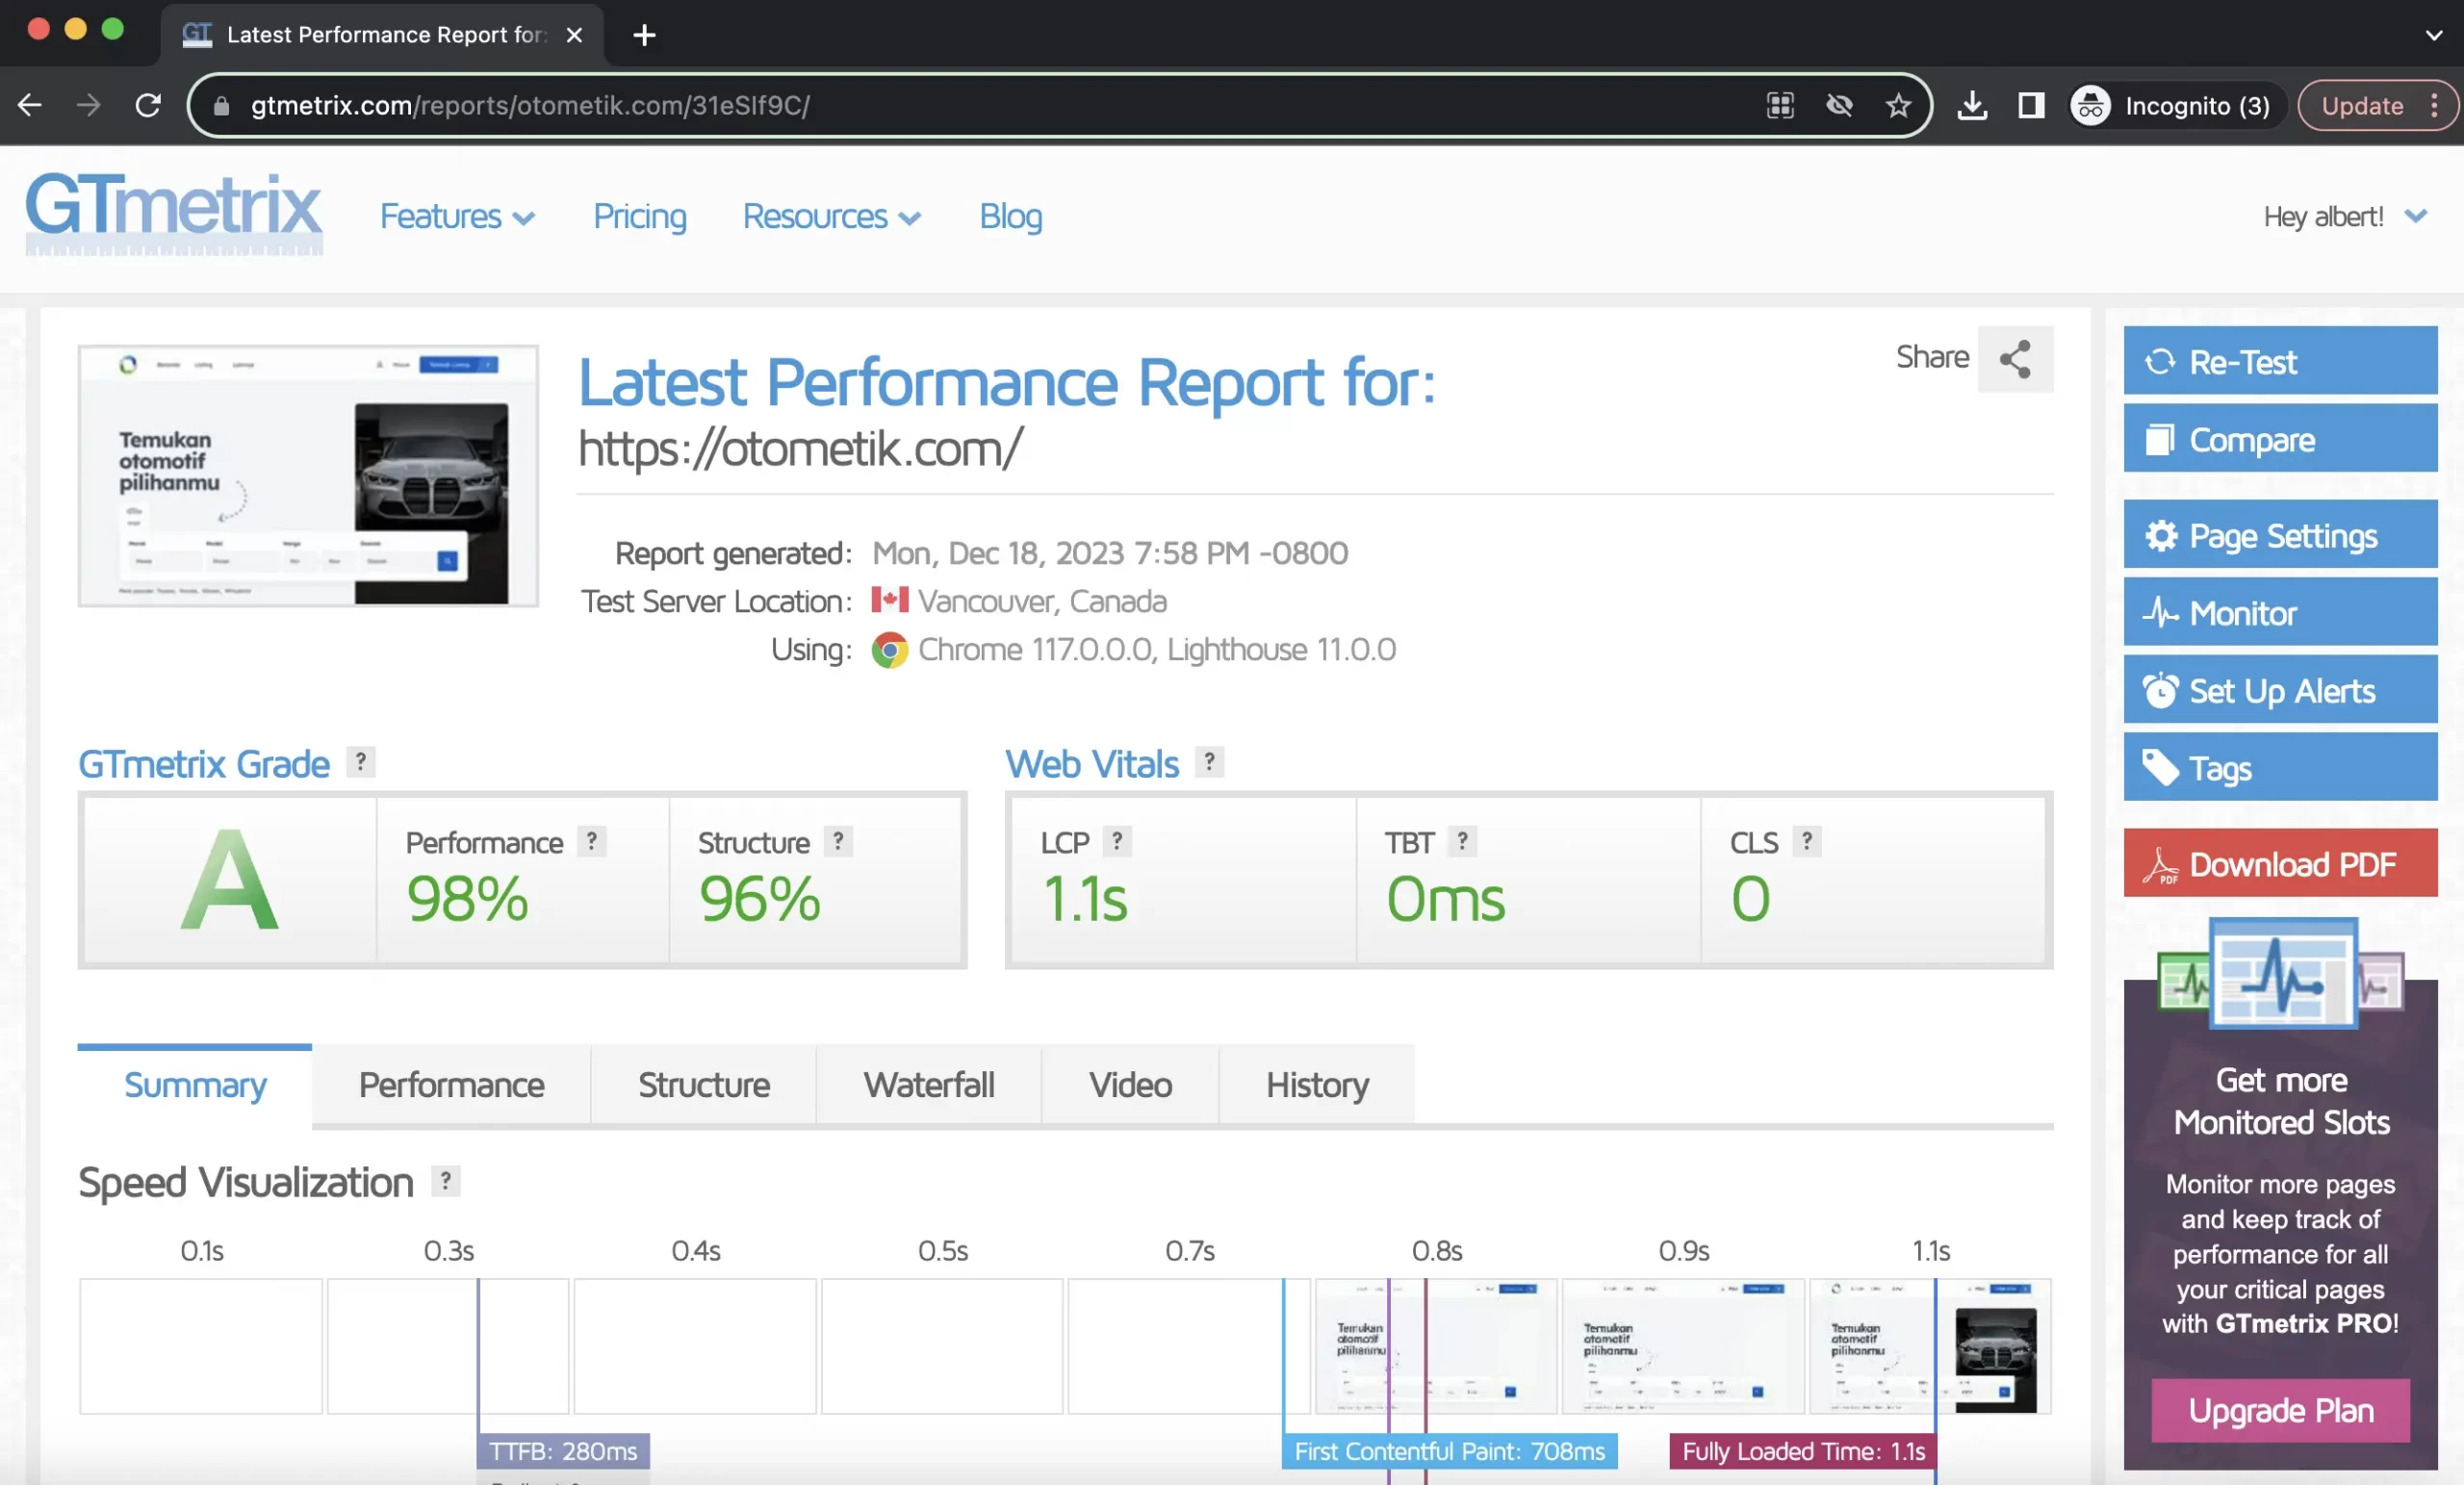
Task: Click the 1.1s filmstrip frame
Action: click(x=1930, y=1346)
